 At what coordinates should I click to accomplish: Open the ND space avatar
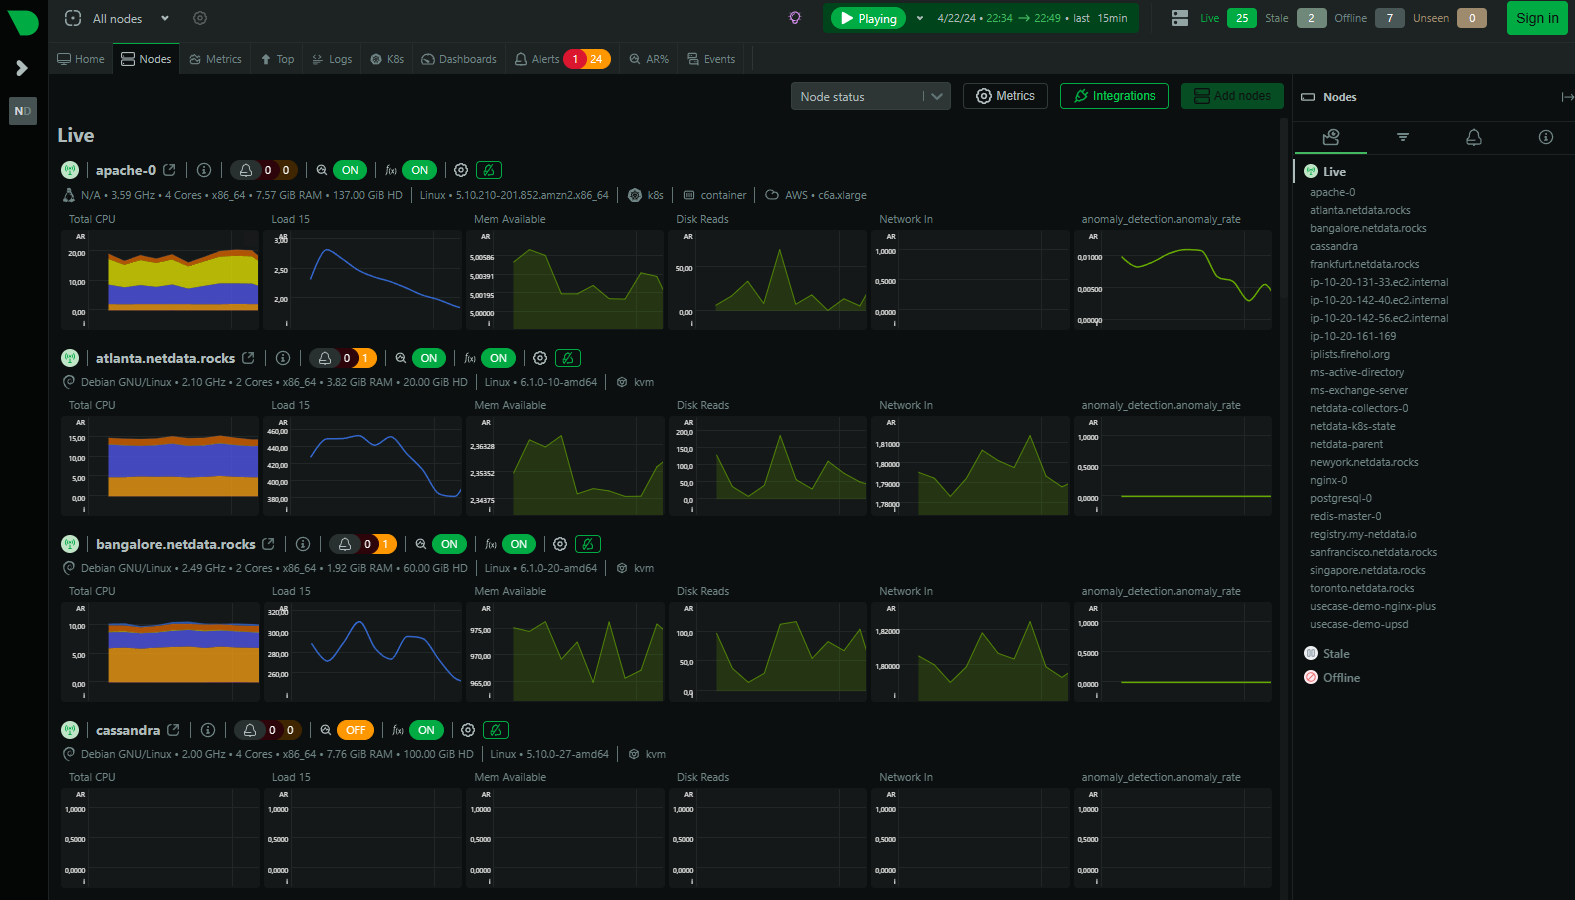[x=23, y=111]
